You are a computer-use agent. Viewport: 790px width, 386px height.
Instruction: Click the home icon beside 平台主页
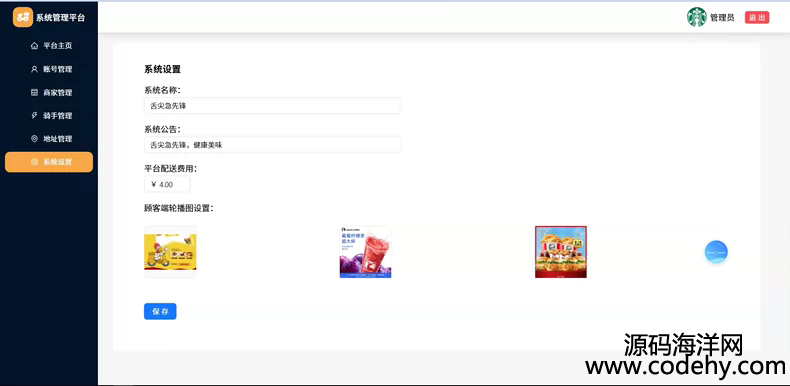(x=34, y=46)
